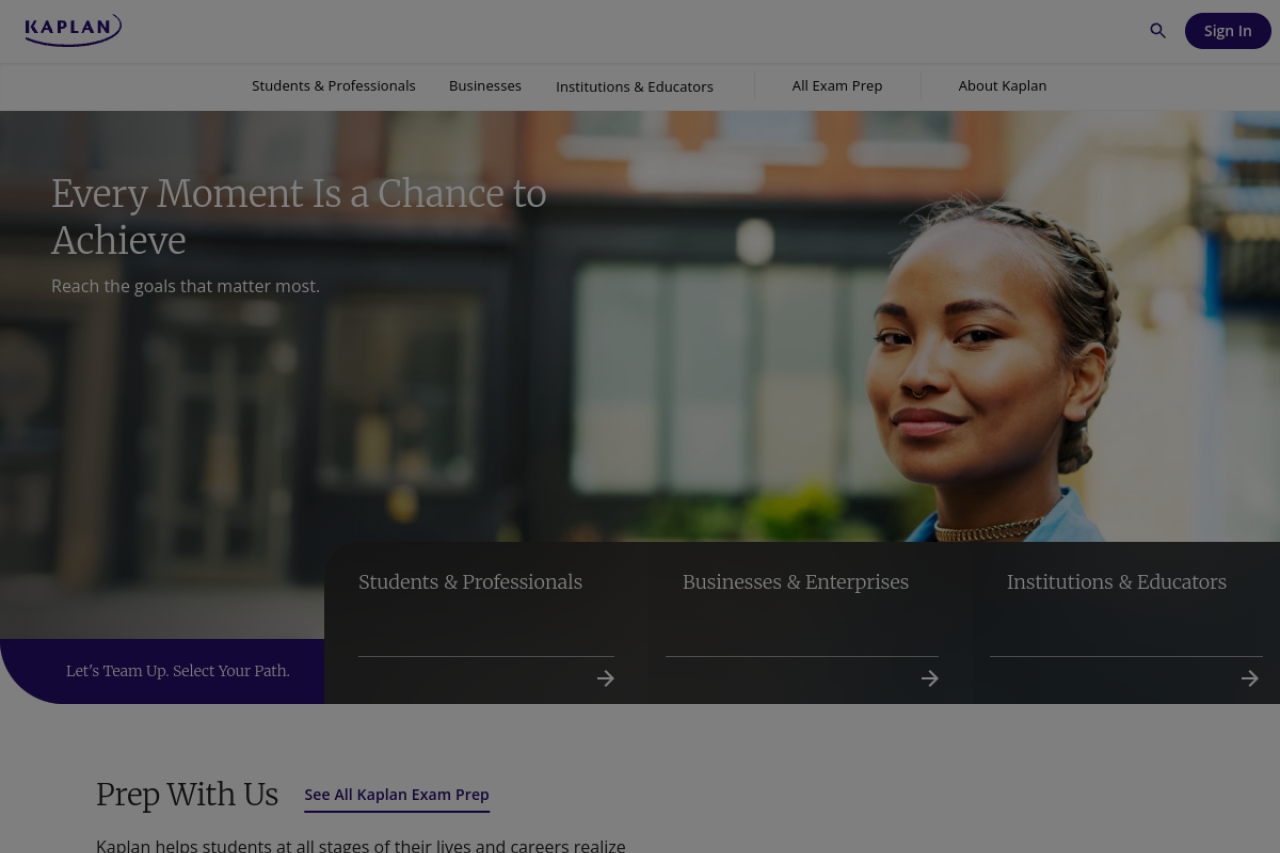Click the Institutions & Educators card arrow

click(1250, 679)
